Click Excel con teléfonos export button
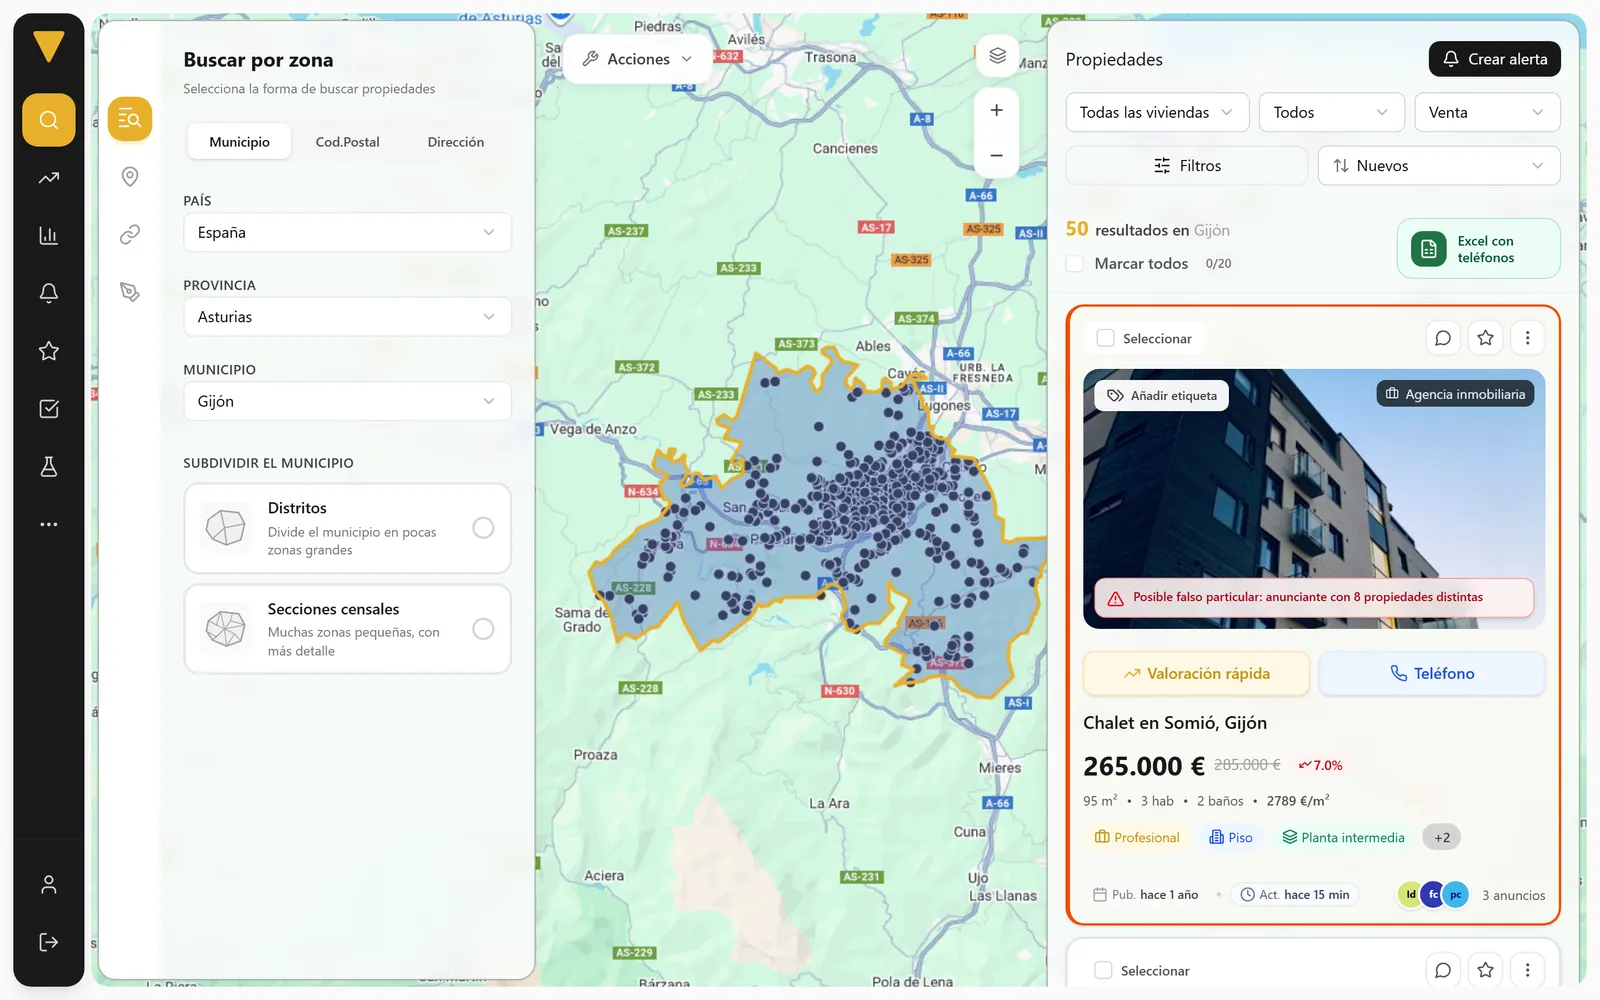This screenshot has height=1000, width=1600. click(x=1478, y=249)
